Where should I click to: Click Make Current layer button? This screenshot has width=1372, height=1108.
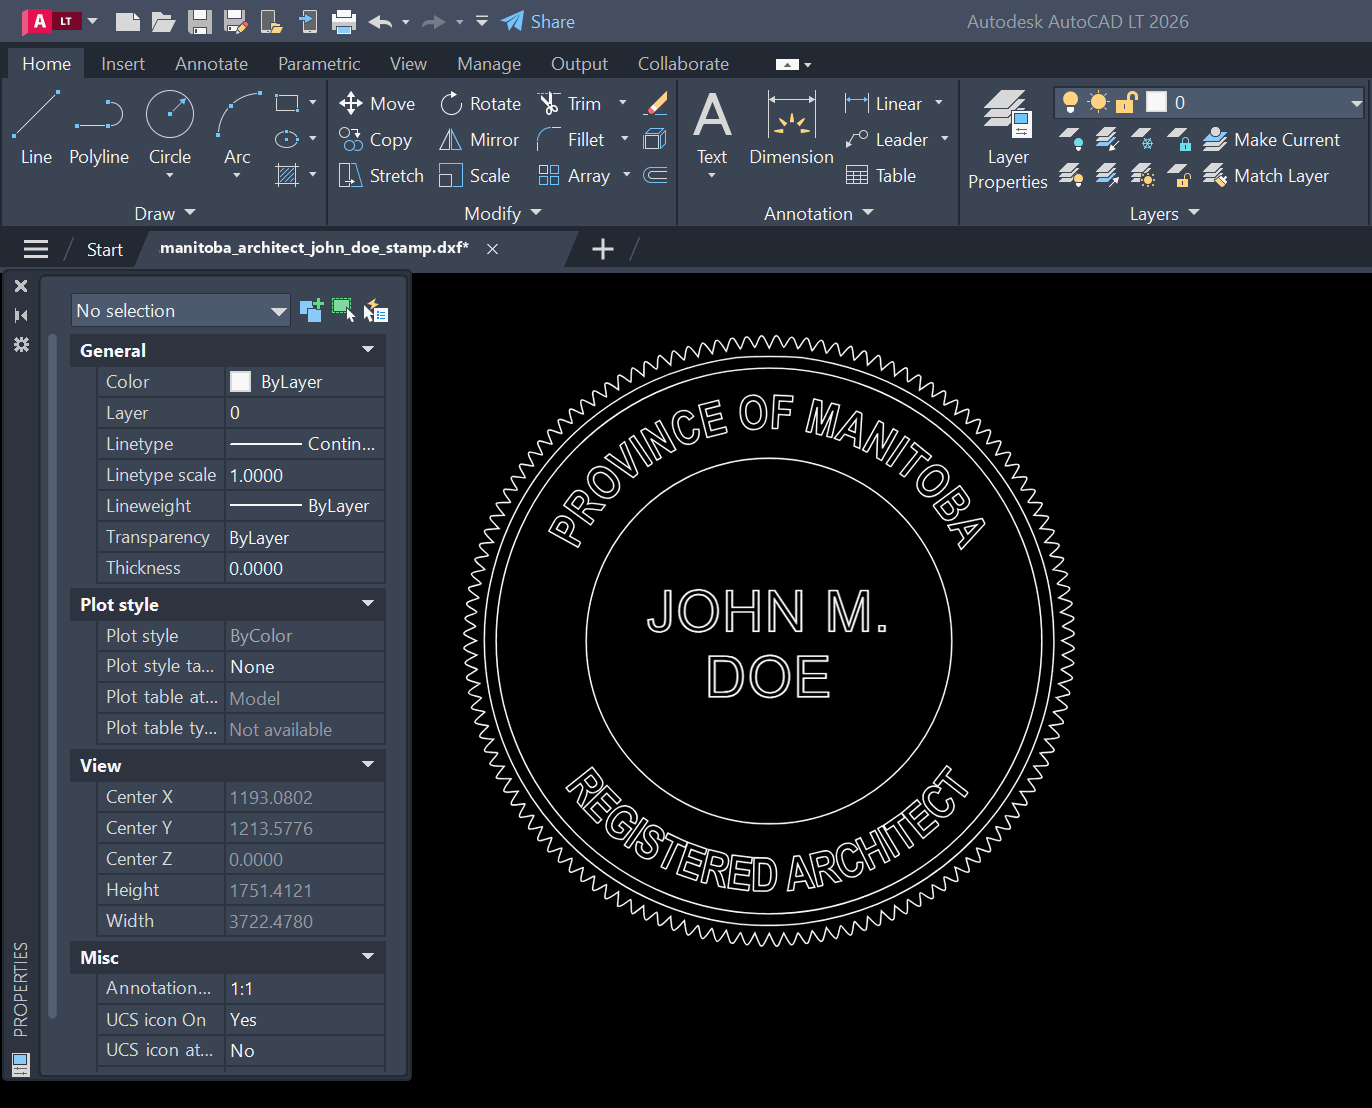[1271, 140]
